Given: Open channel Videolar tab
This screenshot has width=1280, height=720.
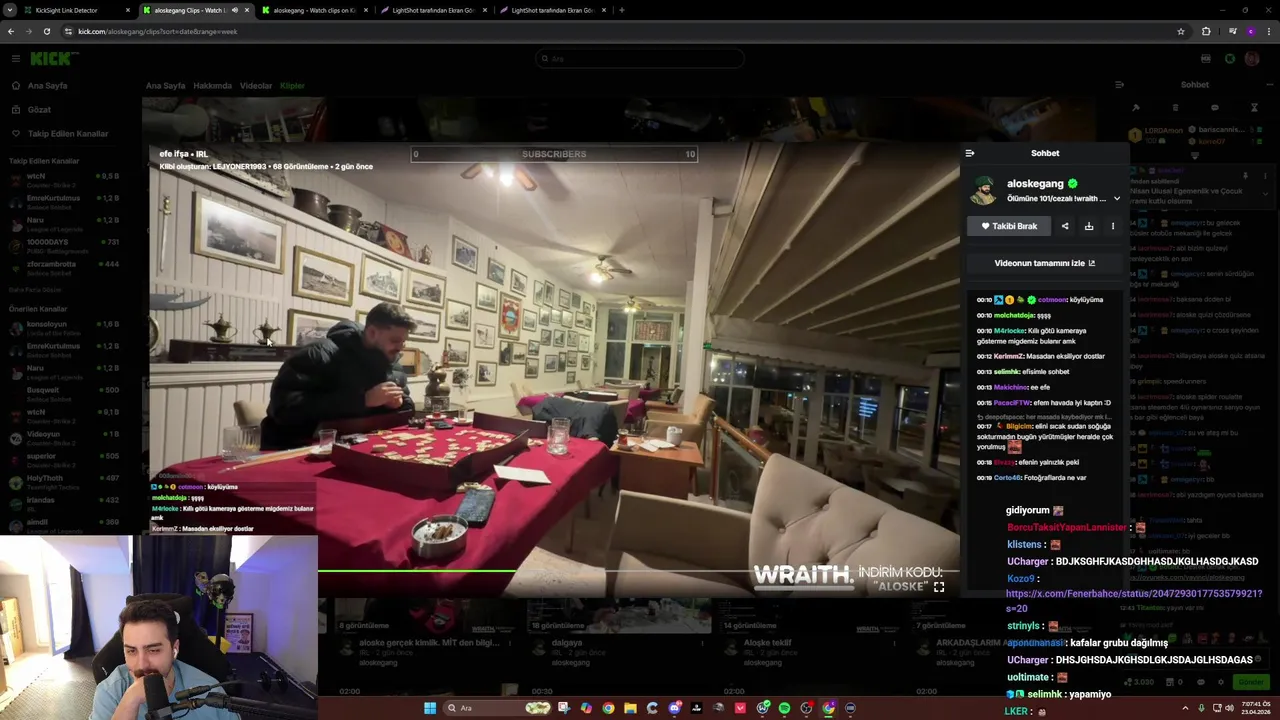Looking at the screenshot, I should [255, 86].
